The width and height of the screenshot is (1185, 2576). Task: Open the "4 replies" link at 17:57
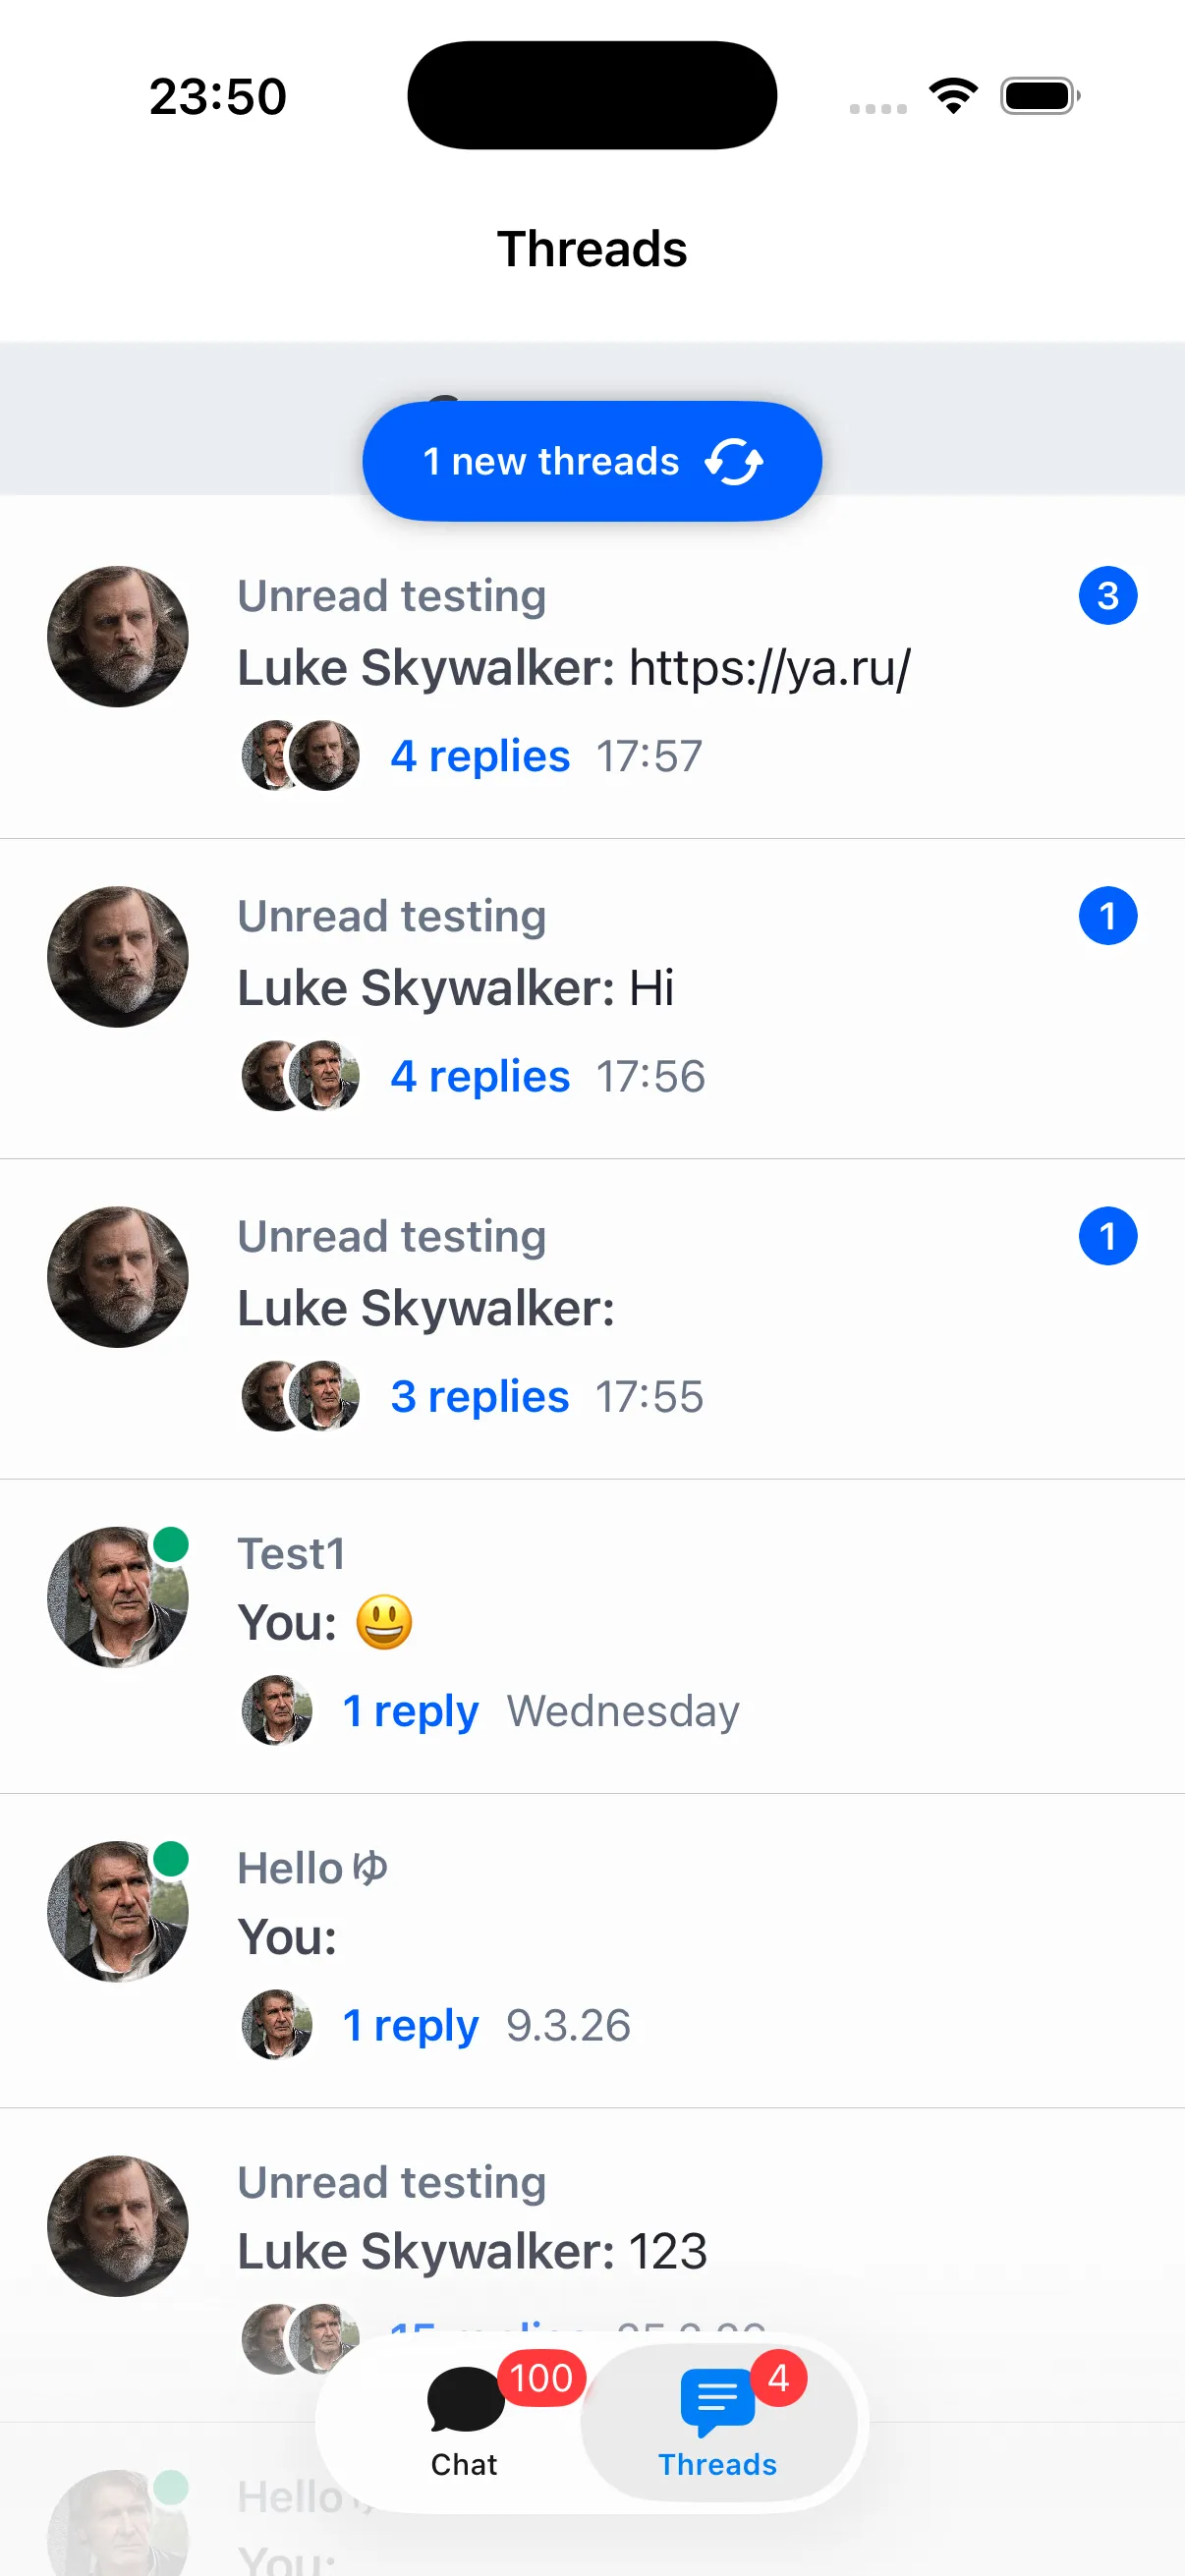480,756
